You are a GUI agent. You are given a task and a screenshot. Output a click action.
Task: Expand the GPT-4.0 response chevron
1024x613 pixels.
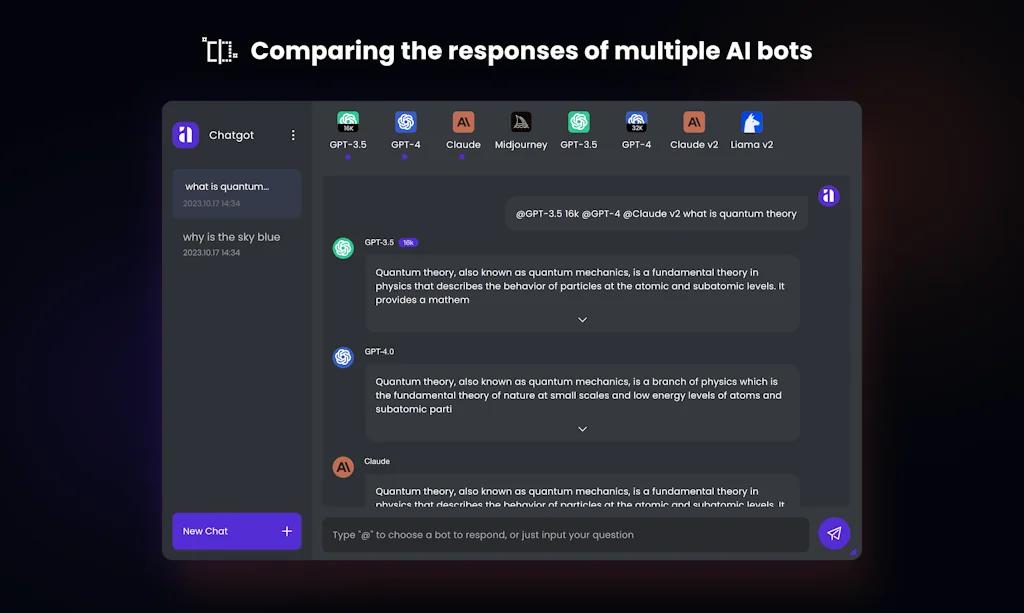click(582, 428)
